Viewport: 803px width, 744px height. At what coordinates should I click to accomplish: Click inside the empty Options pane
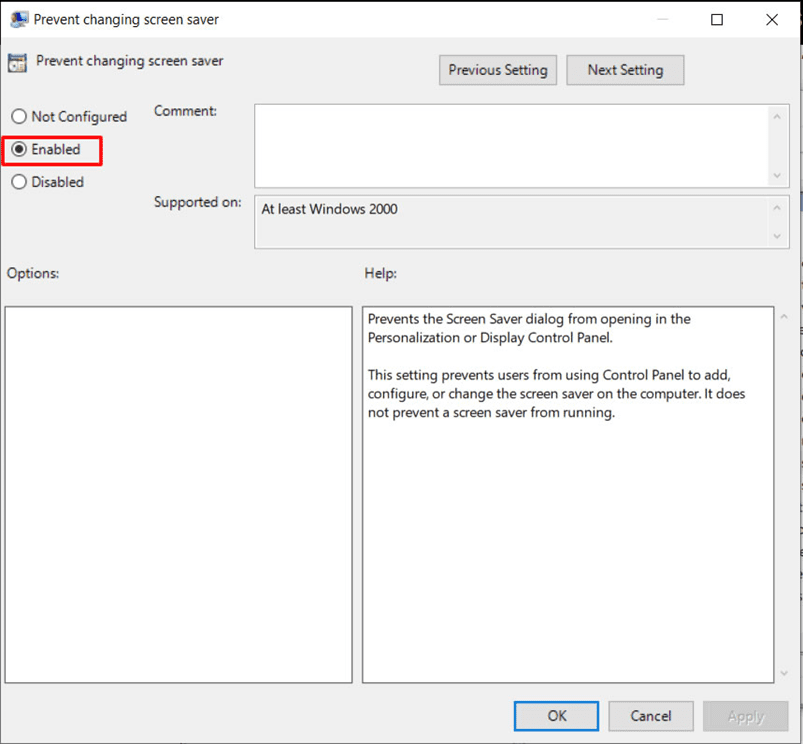178,494
